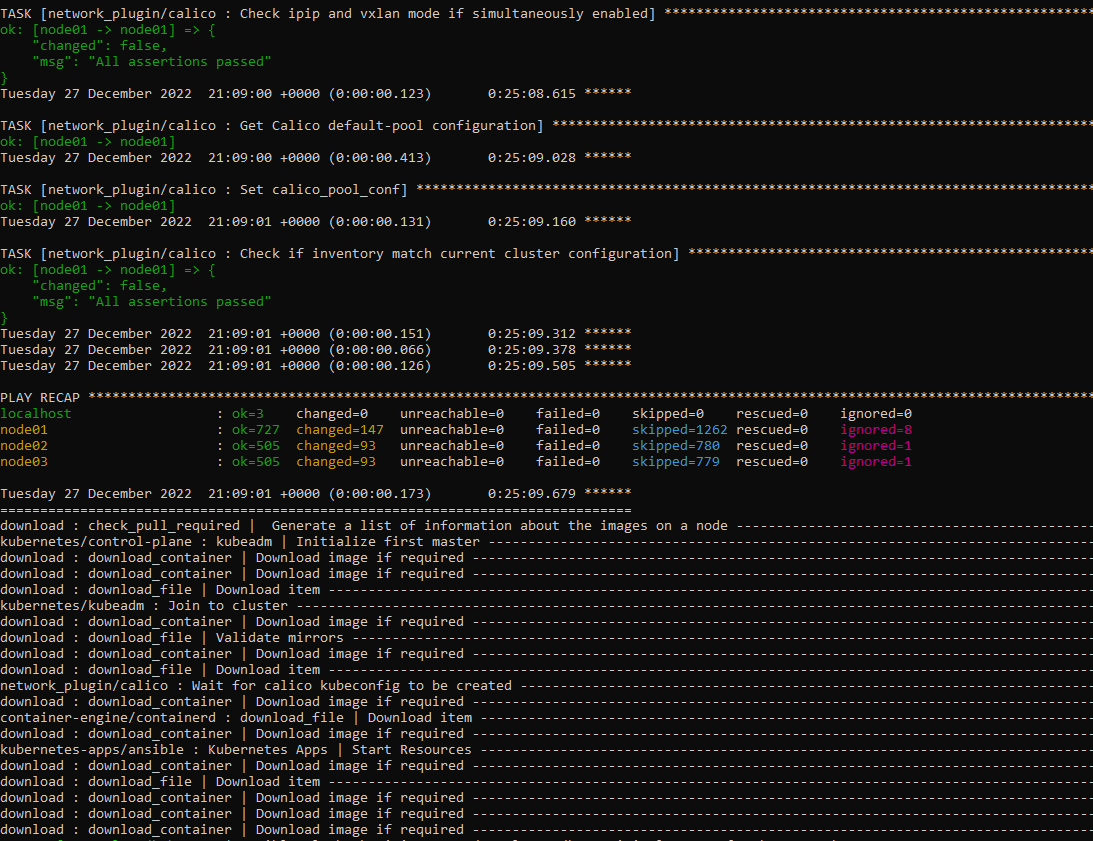Screen dimensions: 1093x841
Task: Select the changed=147 value
Action: pyautogui.click(x=339, y=430)
